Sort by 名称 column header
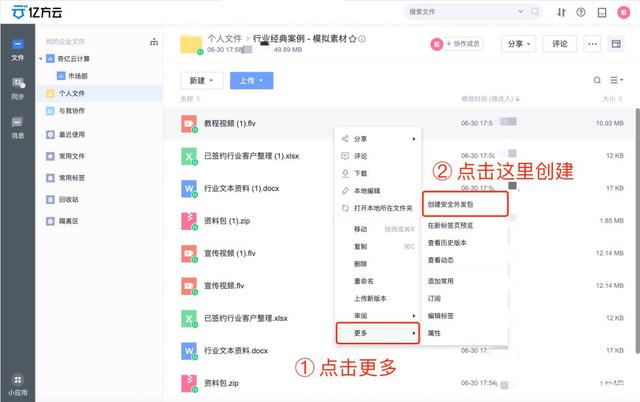 pyautogui.click(x=190, y=99)
